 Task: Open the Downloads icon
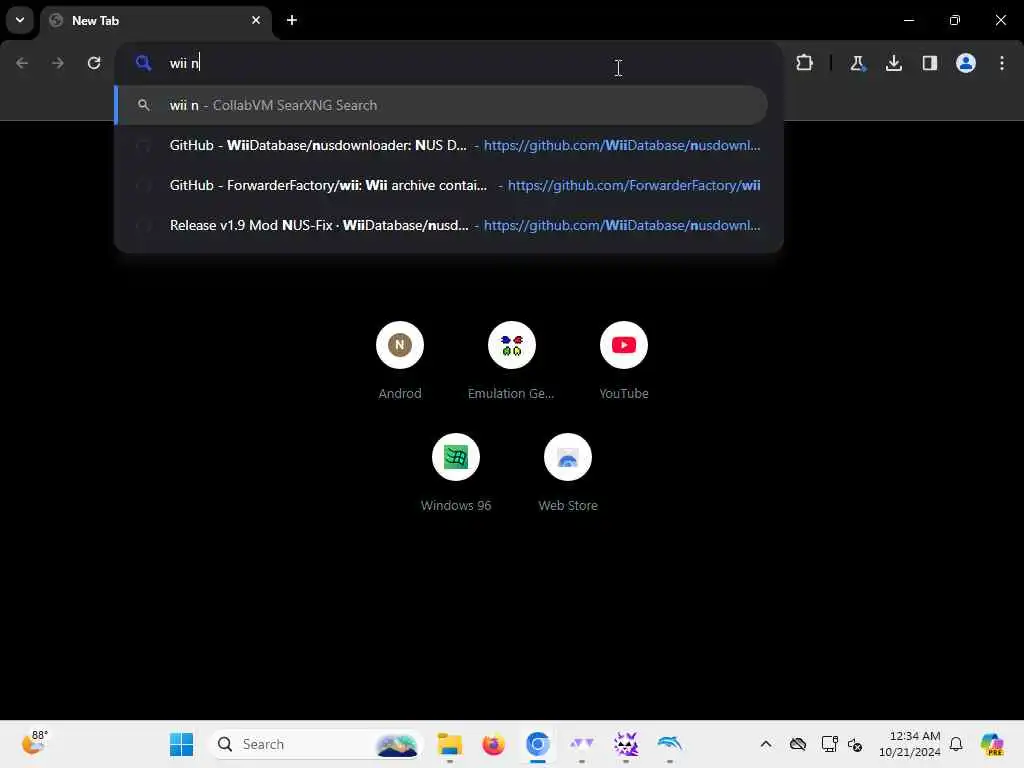(x=894, y=63)
